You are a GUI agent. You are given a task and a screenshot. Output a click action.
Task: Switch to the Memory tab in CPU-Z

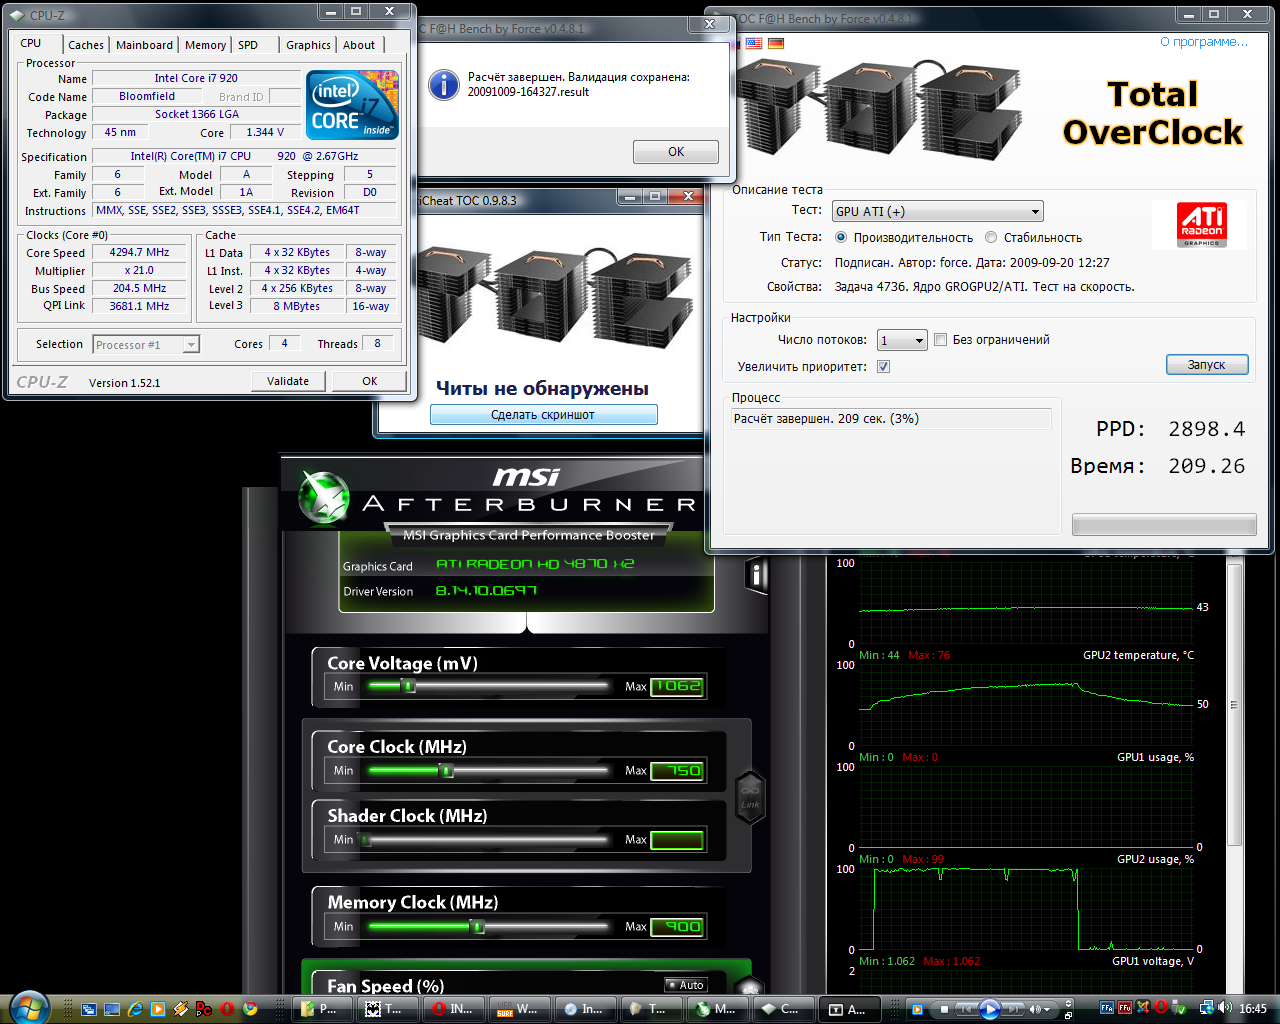pos(205,45)
